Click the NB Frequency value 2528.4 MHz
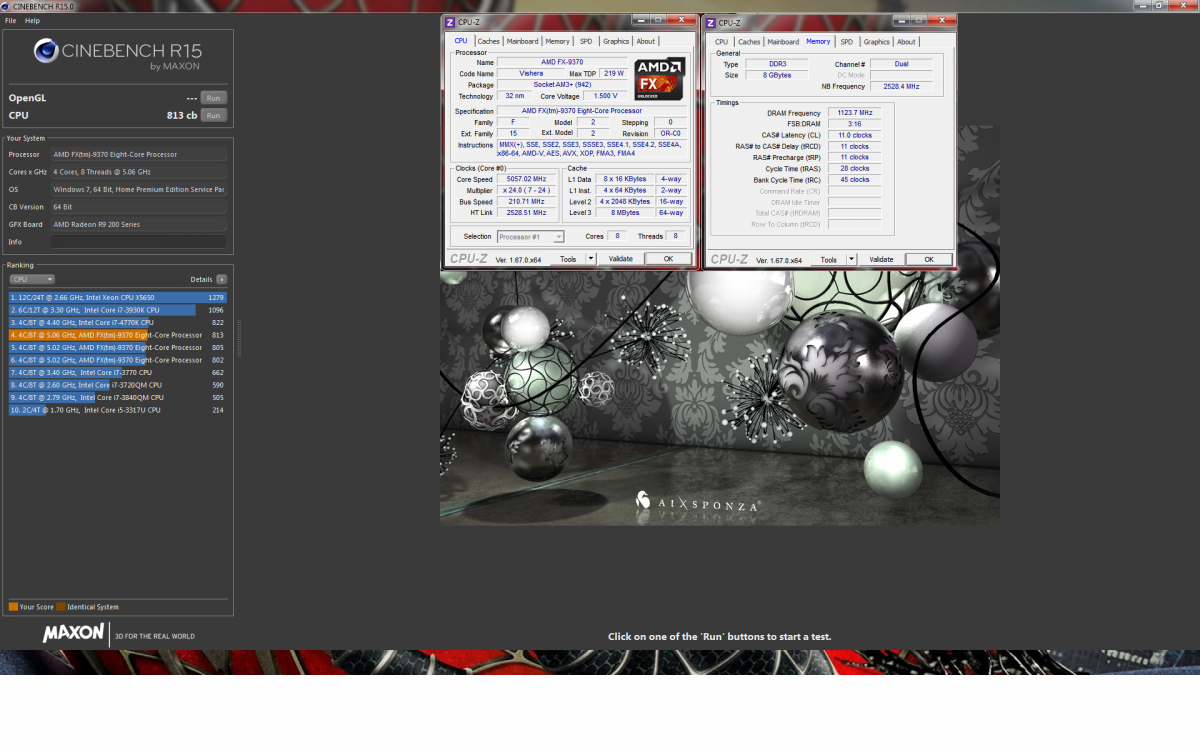Viewport: 1200px width, 750px height. pos(901,86)
